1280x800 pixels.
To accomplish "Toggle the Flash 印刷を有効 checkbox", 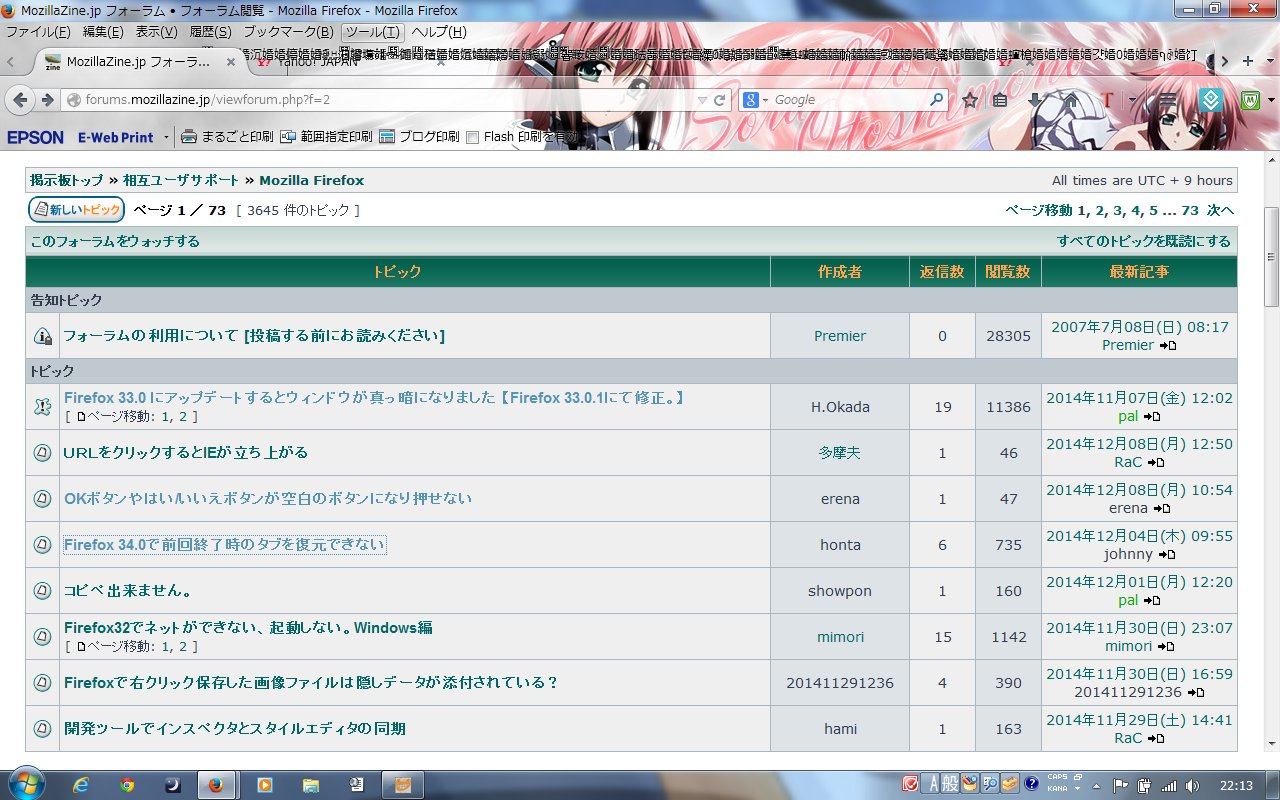I will (x=473, y=137).
